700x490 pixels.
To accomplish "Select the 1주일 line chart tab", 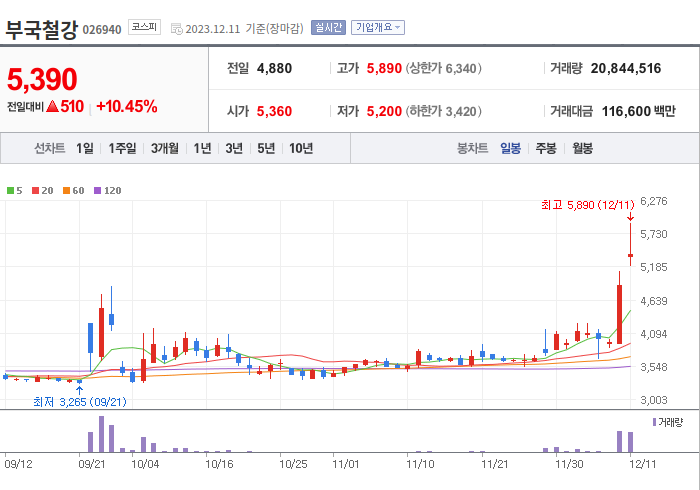I will click(x=122, y=148).
